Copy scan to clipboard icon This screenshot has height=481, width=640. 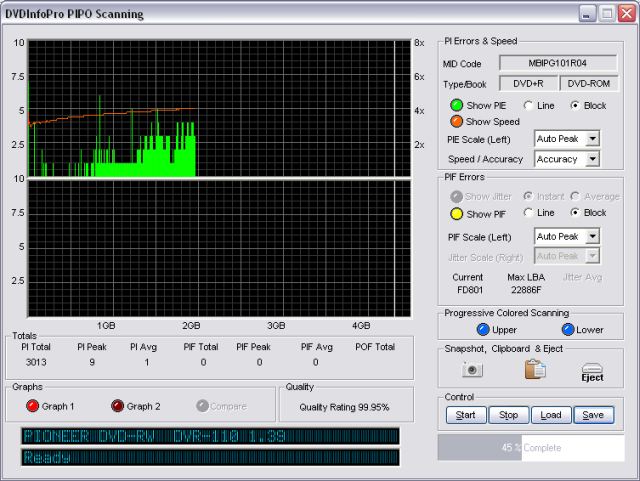[535, 369]
